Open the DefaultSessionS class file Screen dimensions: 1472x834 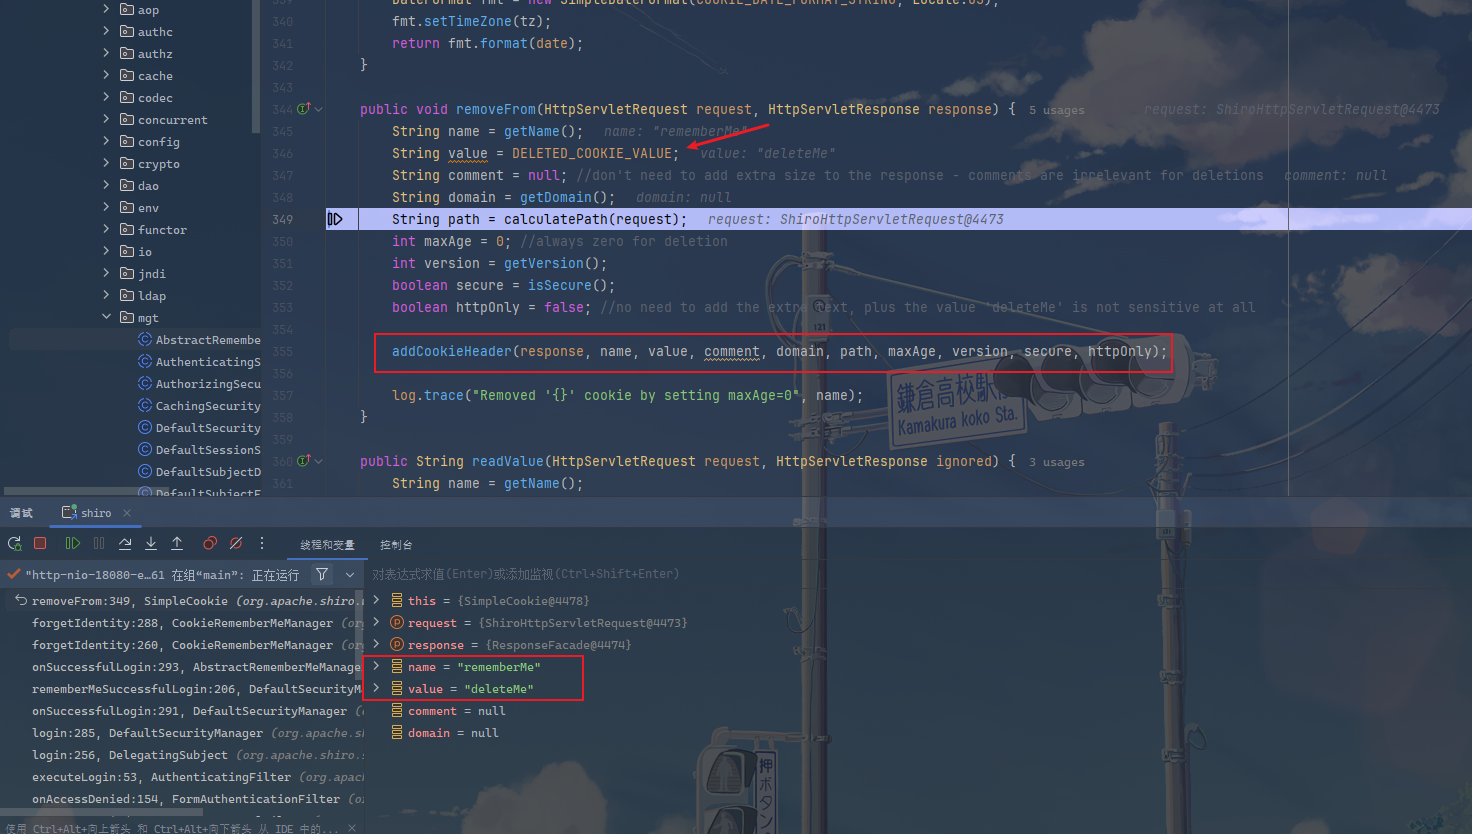tap(208, 450)
